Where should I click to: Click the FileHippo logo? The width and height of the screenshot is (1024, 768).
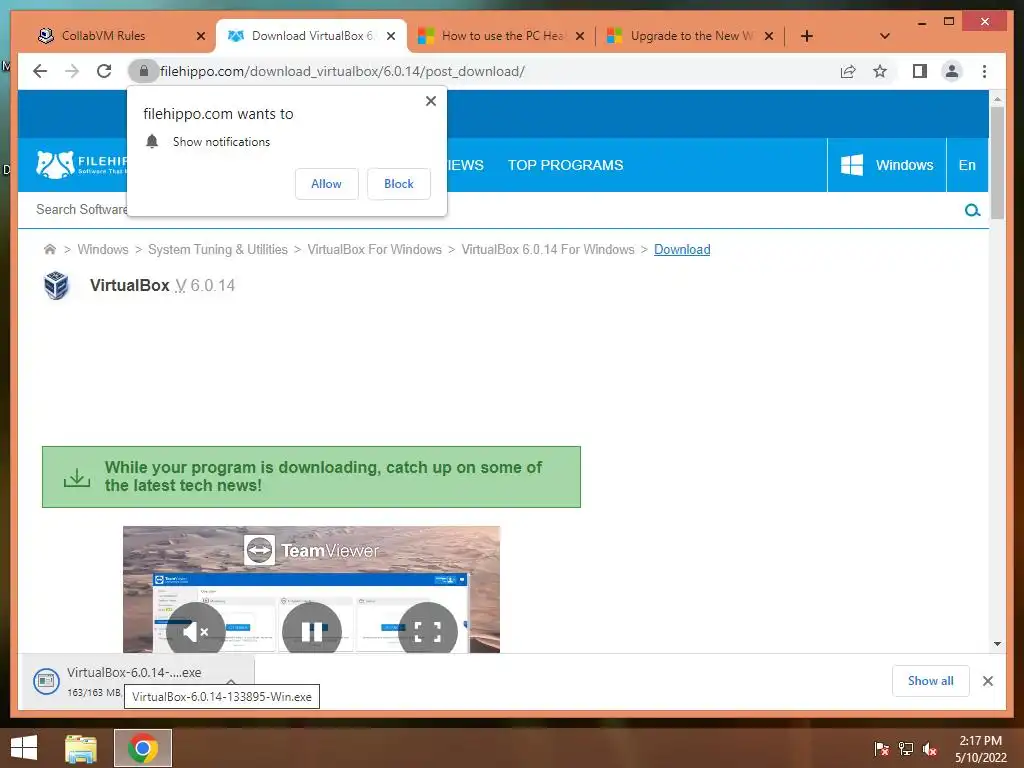tap(80, 165)
